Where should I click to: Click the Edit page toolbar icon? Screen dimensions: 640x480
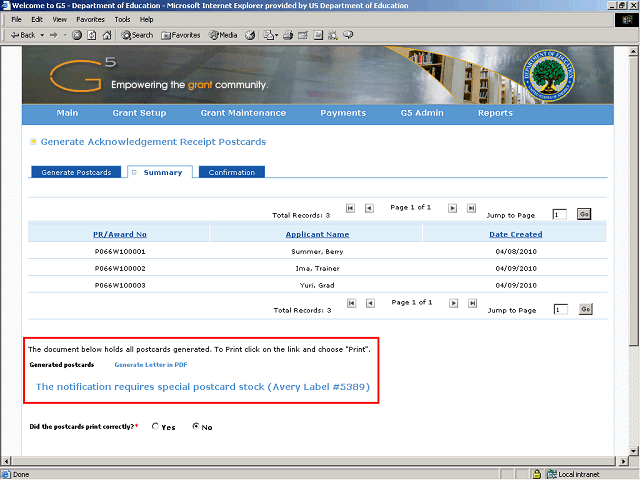pos(303,35)
